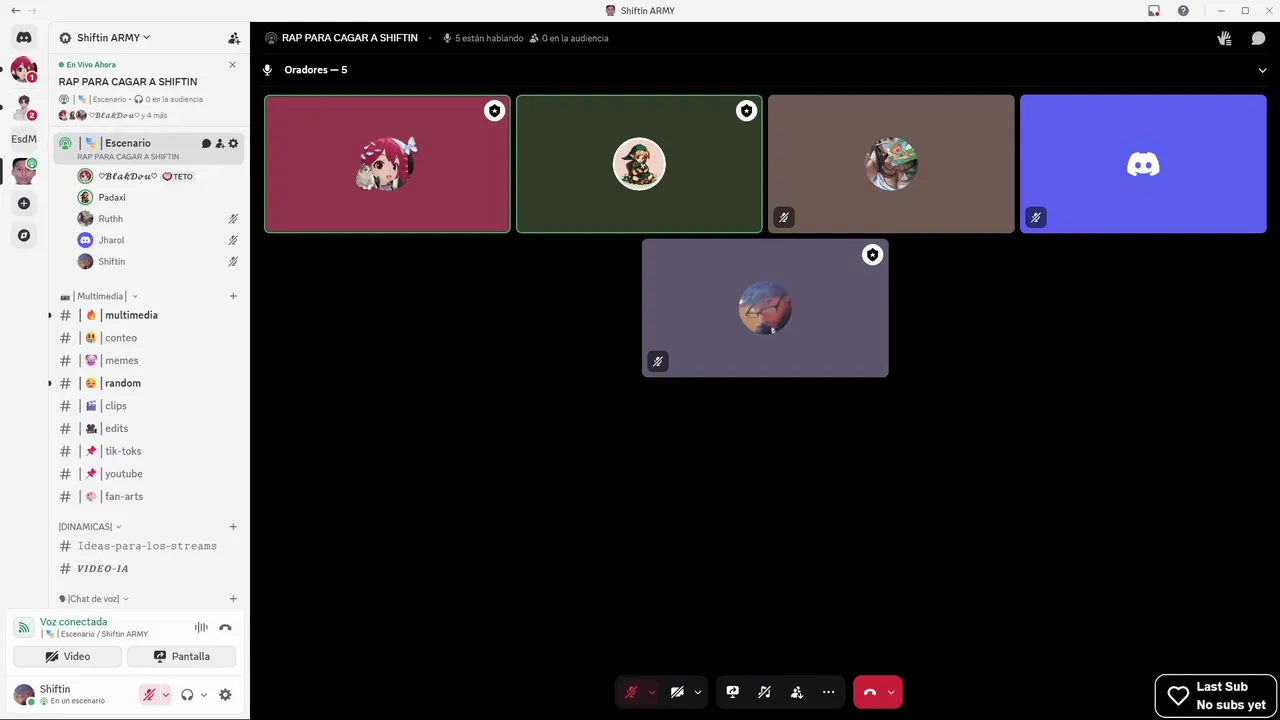
Task: Open the raise hand requests icon
Action: (x=1224, y=38)
